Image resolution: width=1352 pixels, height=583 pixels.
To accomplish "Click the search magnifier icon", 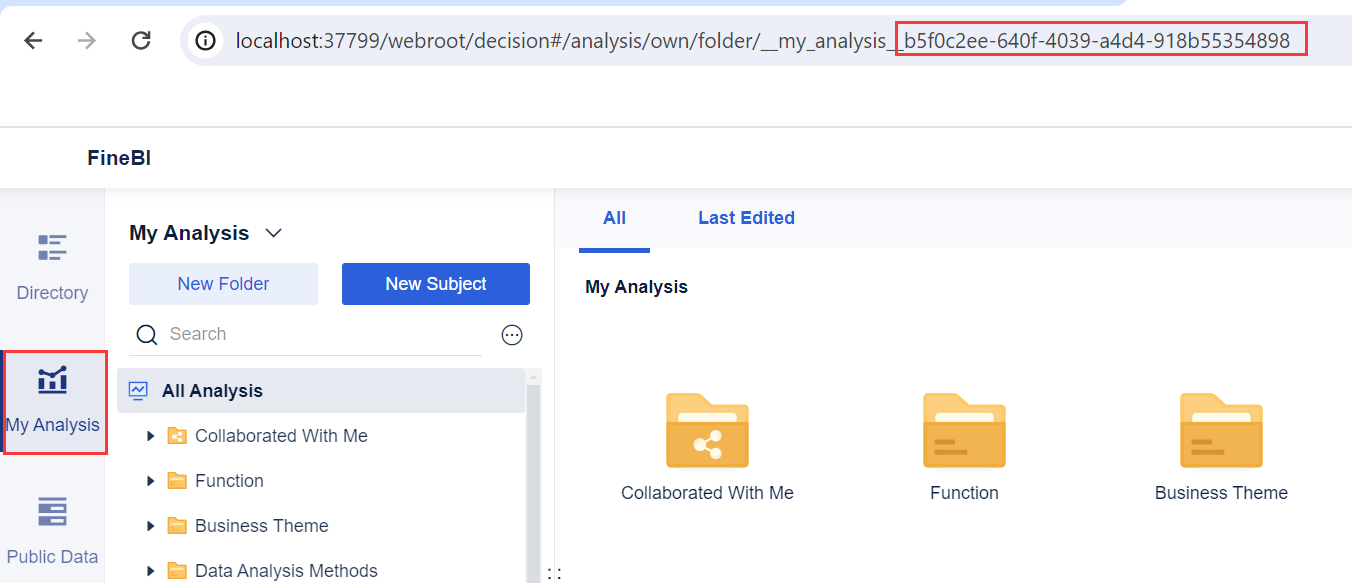I will (147, 334).
